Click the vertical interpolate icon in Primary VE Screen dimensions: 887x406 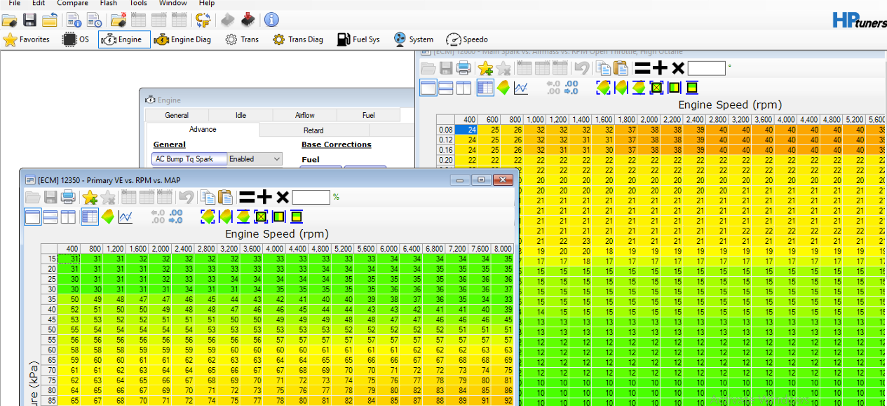coord(243,217)
